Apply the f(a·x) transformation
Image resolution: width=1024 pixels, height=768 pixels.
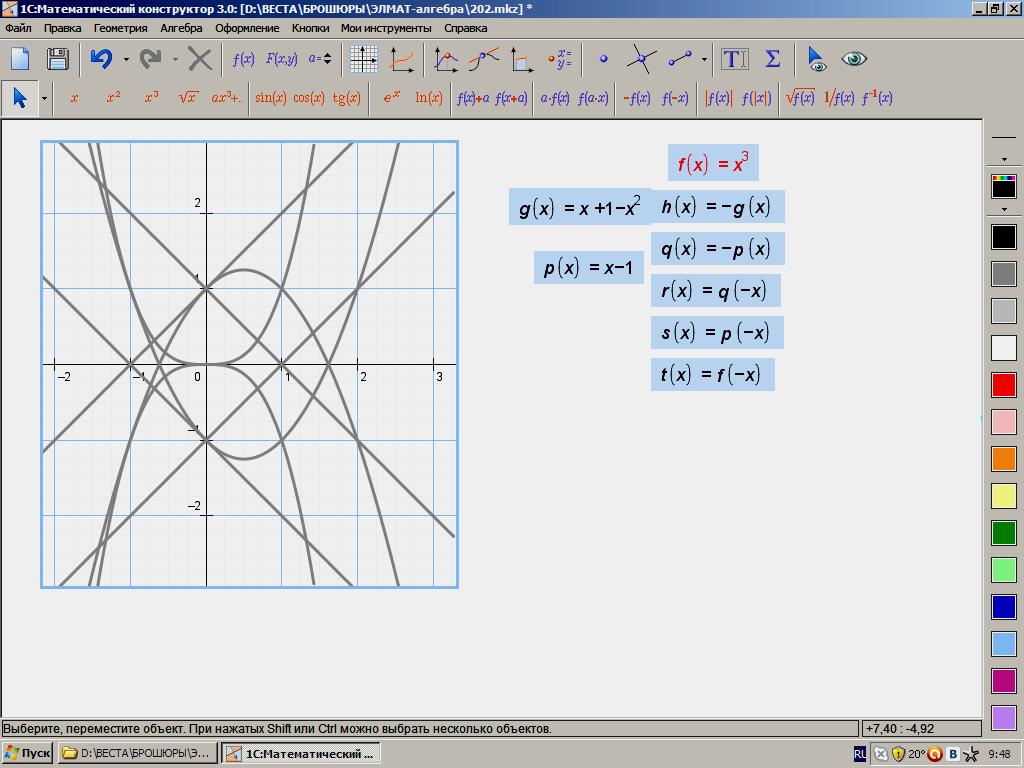(593, 98)
